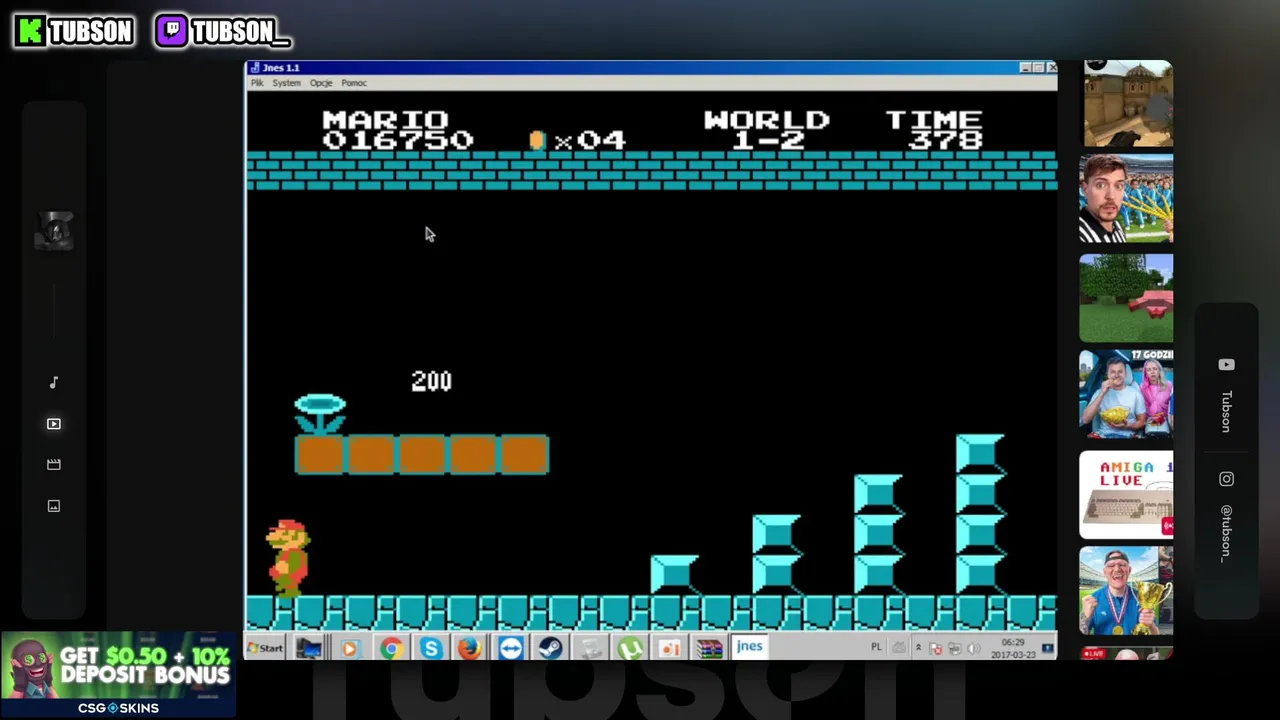Open the Plik menu in Jnes
This screenshot has width=1280, height=720.
[x=257, y=83]
